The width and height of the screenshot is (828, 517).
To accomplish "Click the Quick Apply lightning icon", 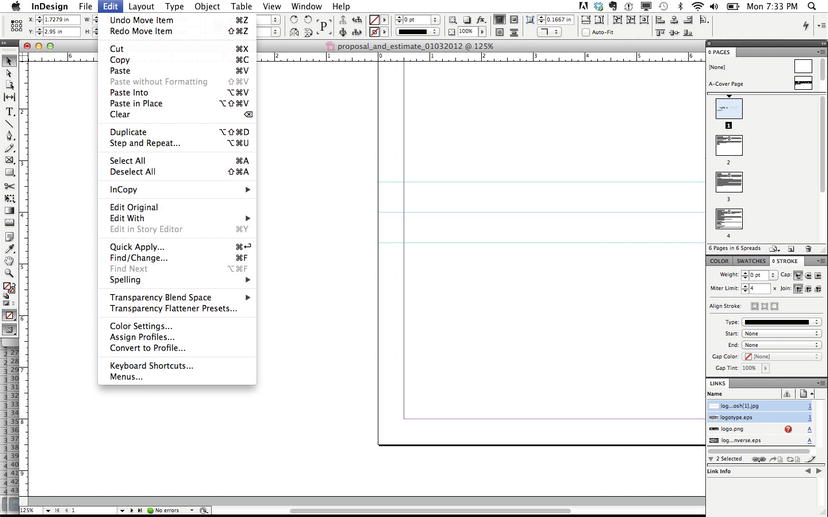I will [806, 25].
